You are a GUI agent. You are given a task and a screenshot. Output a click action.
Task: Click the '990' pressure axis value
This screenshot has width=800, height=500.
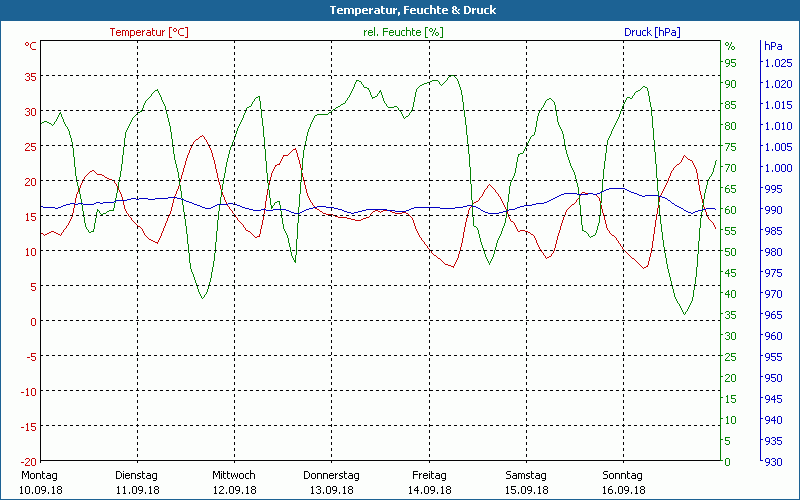pos(773,210)
